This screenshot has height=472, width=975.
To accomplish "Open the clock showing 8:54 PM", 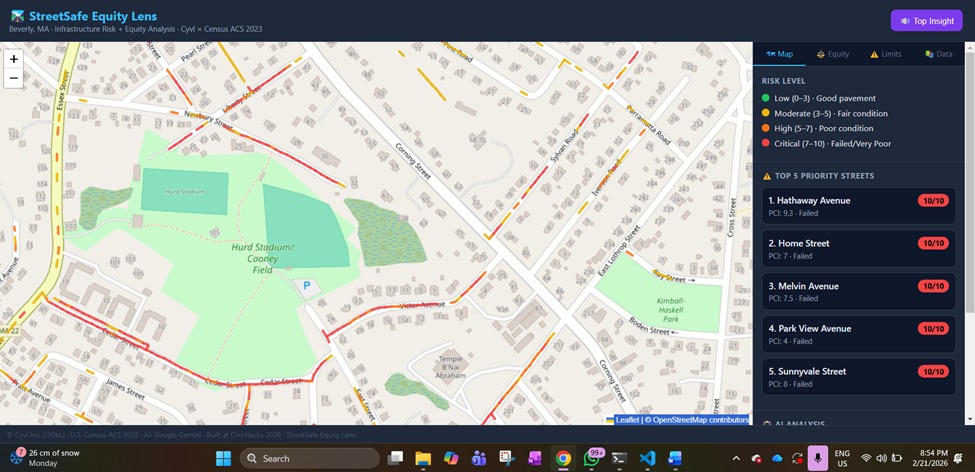I will tap(930, 458).
